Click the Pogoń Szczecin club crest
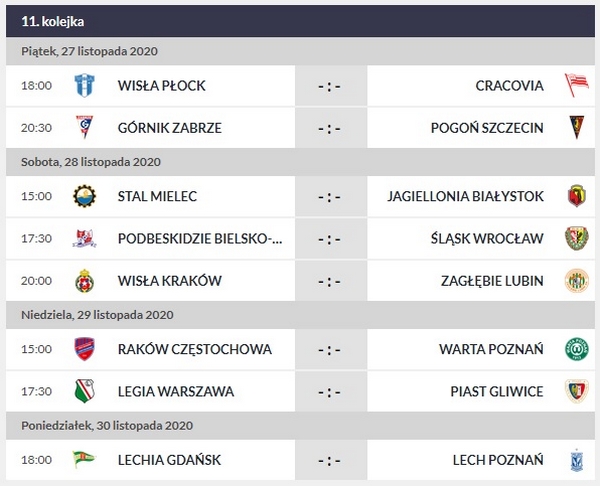600x486 pixels. [x=576, y=128]
